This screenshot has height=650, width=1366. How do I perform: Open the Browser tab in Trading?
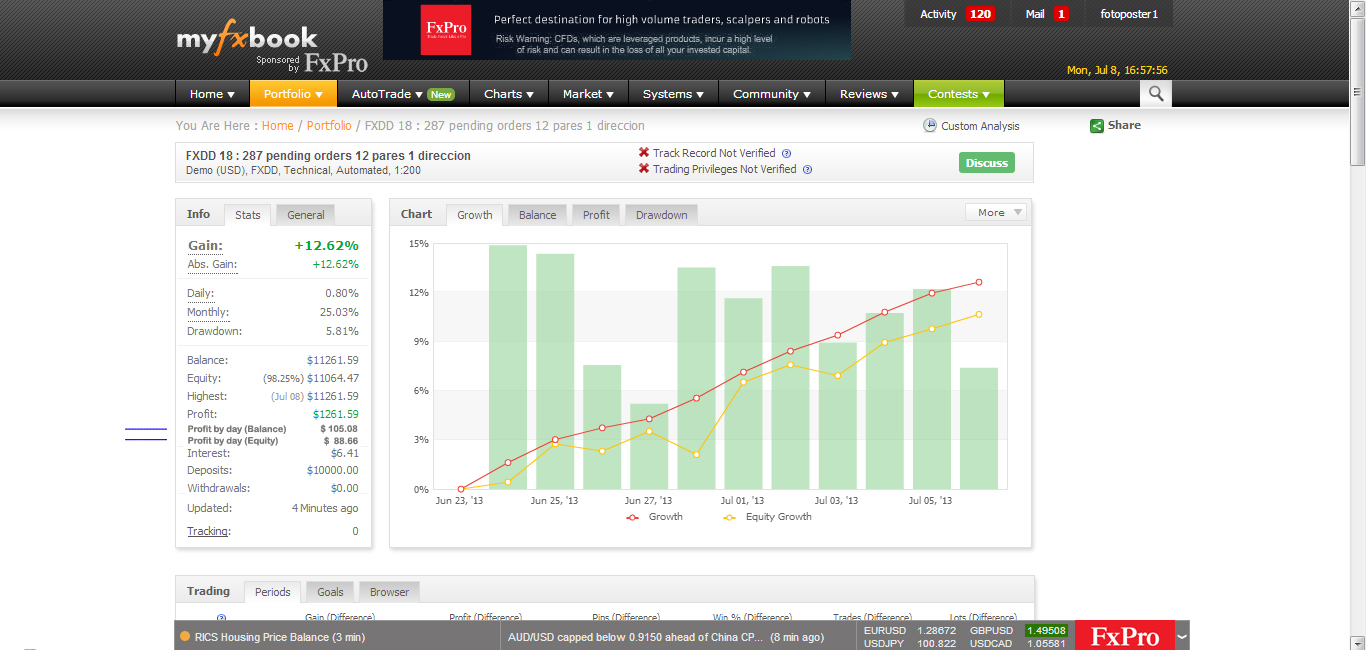coord(390,592)
